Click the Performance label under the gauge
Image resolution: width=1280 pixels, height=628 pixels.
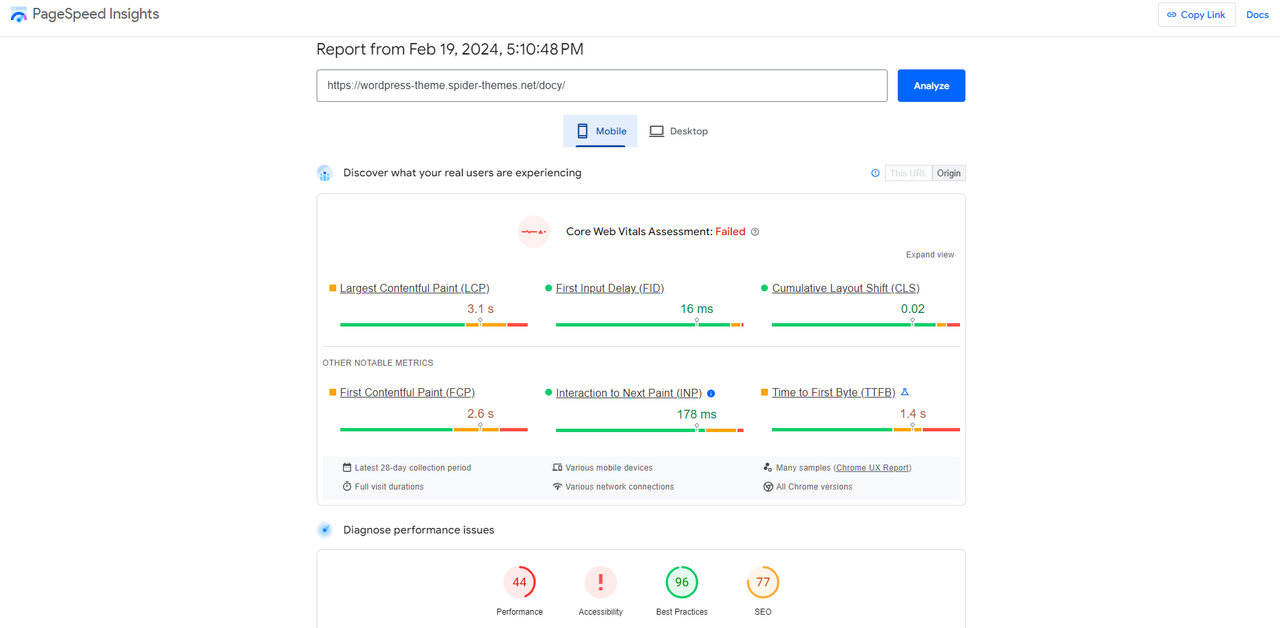(x=520, y=612)
